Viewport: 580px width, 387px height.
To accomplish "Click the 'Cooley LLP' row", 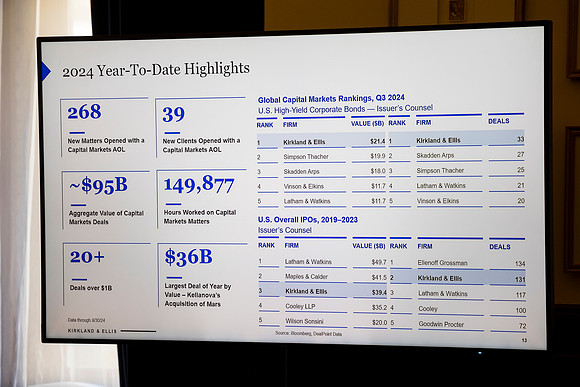I will [x=300, y=306].
